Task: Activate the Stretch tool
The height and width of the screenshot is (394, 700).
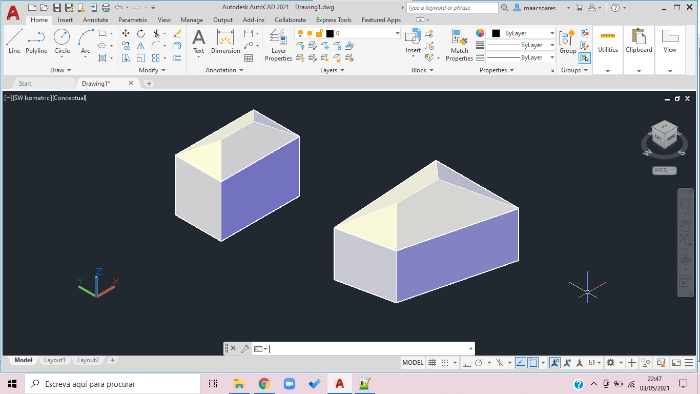Action: pos(126,58)
